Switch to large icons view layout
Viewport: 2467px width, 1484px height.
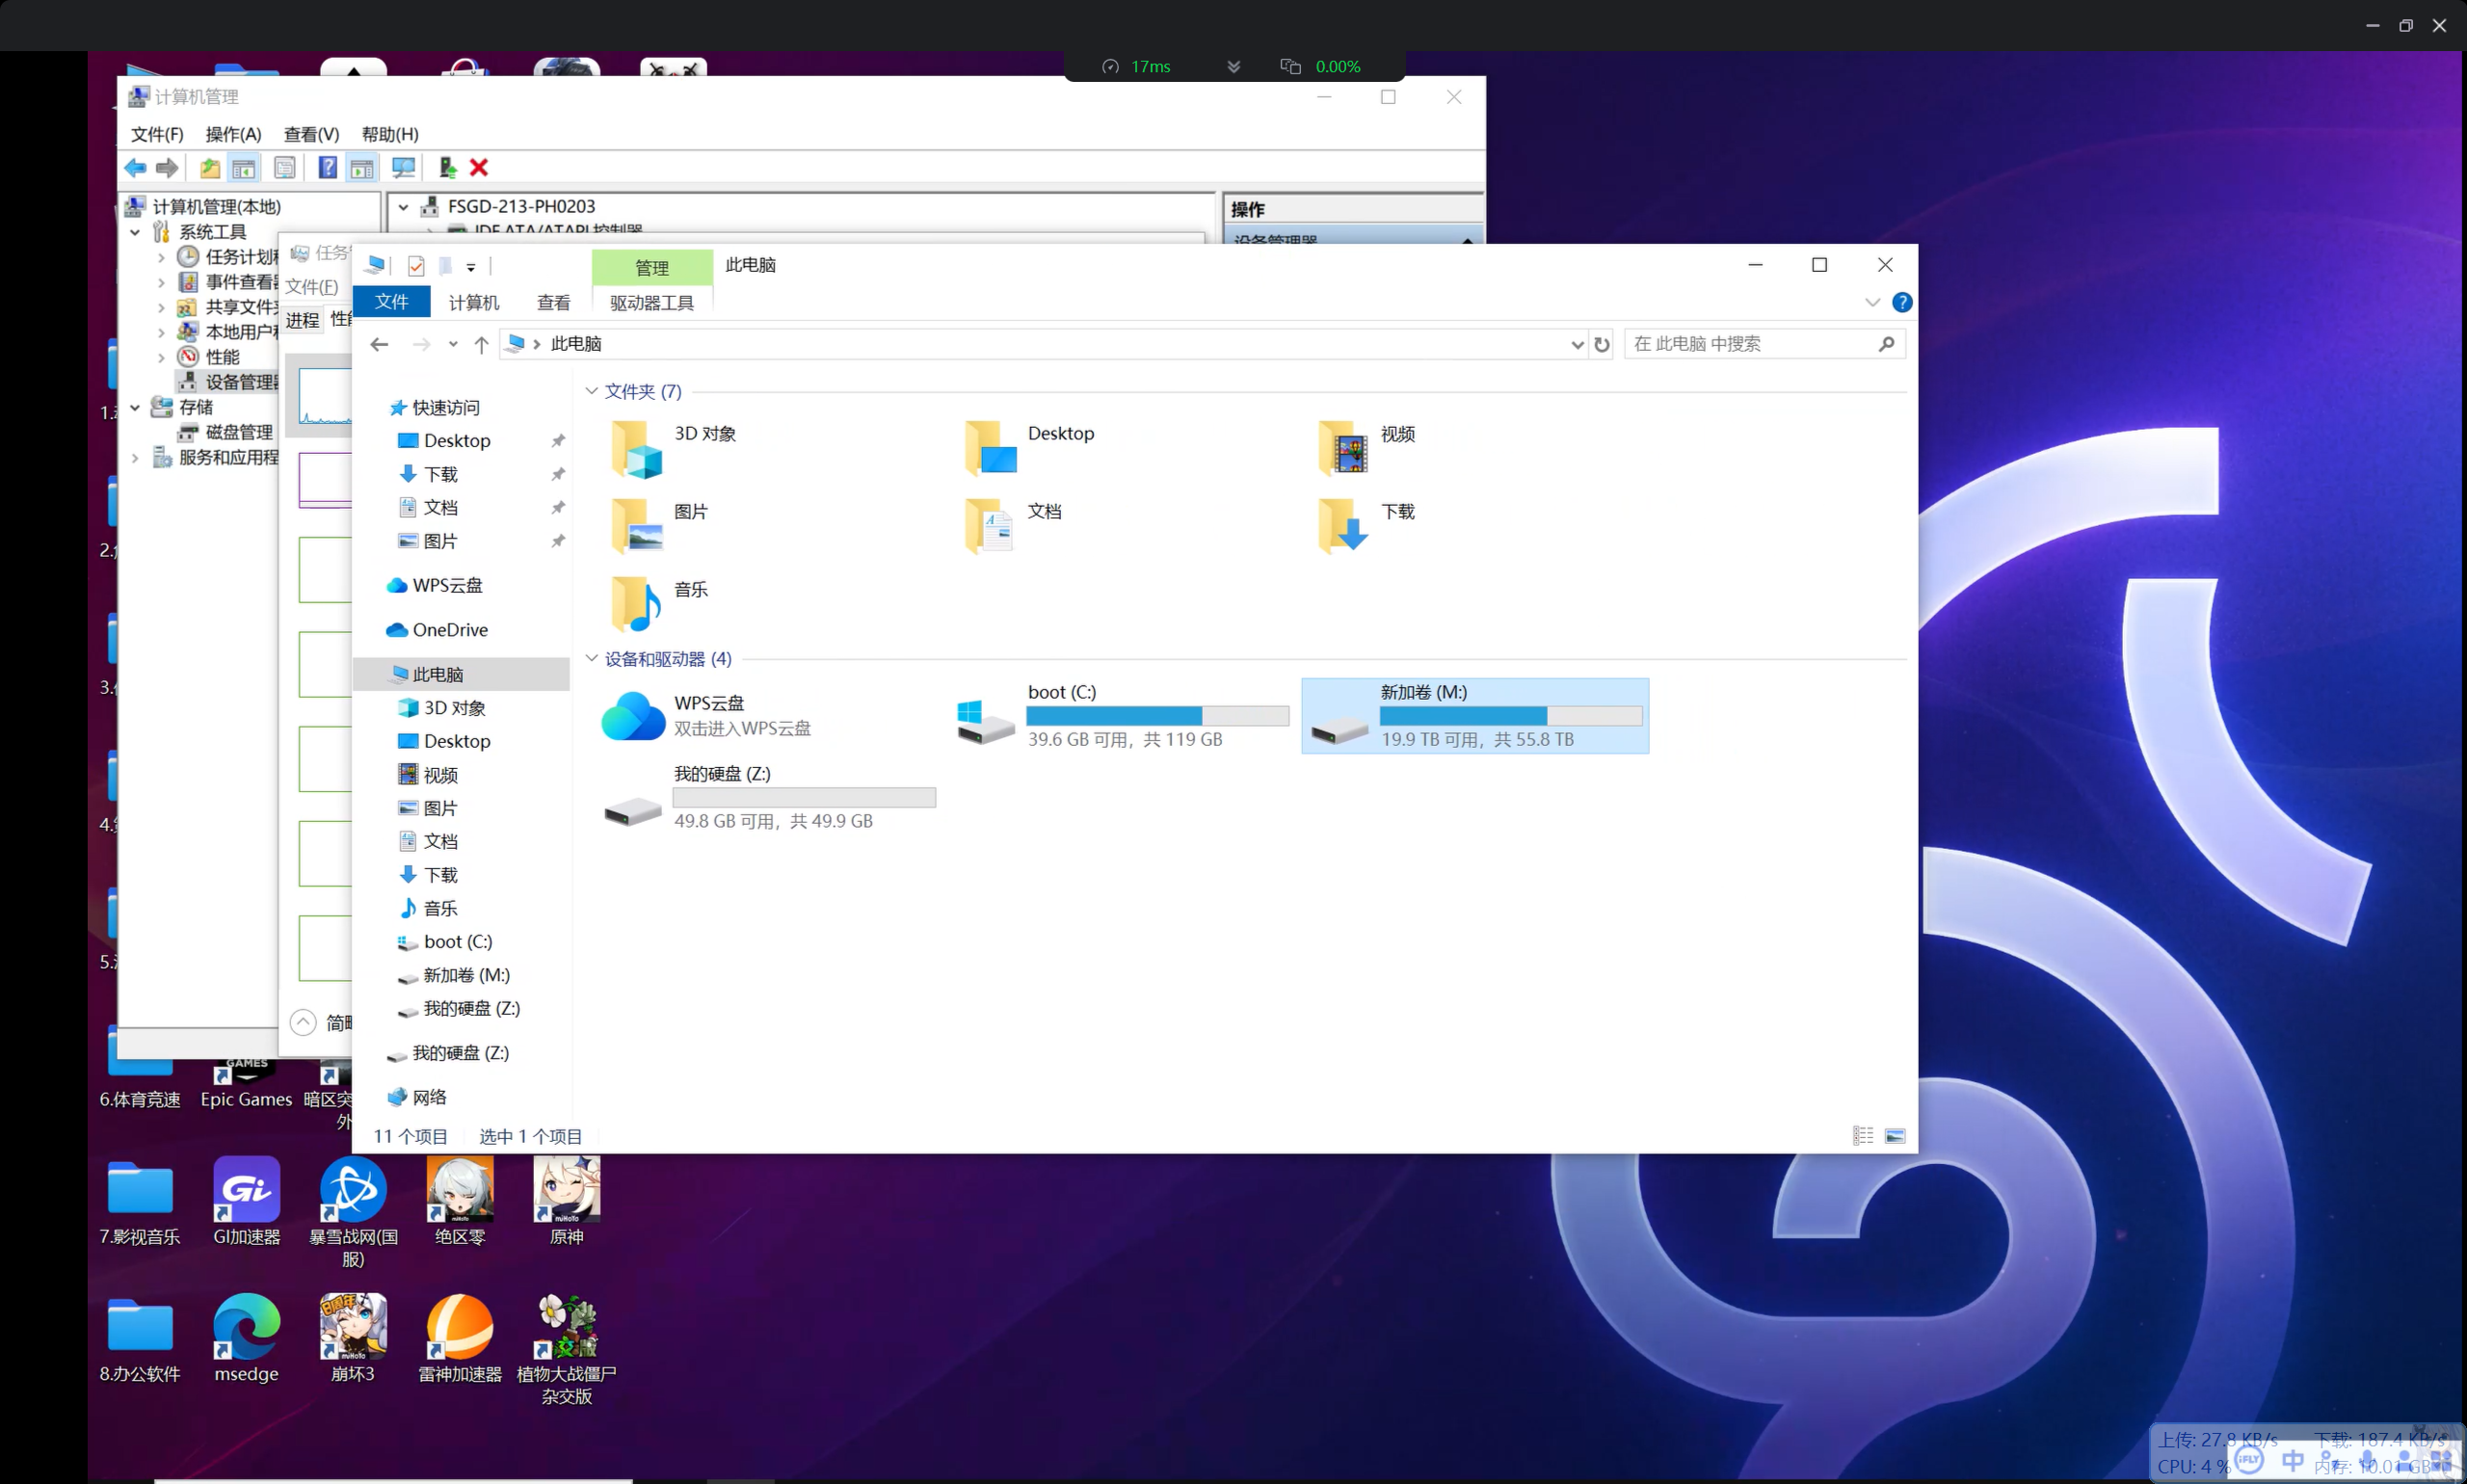tap(1895, 1135)
